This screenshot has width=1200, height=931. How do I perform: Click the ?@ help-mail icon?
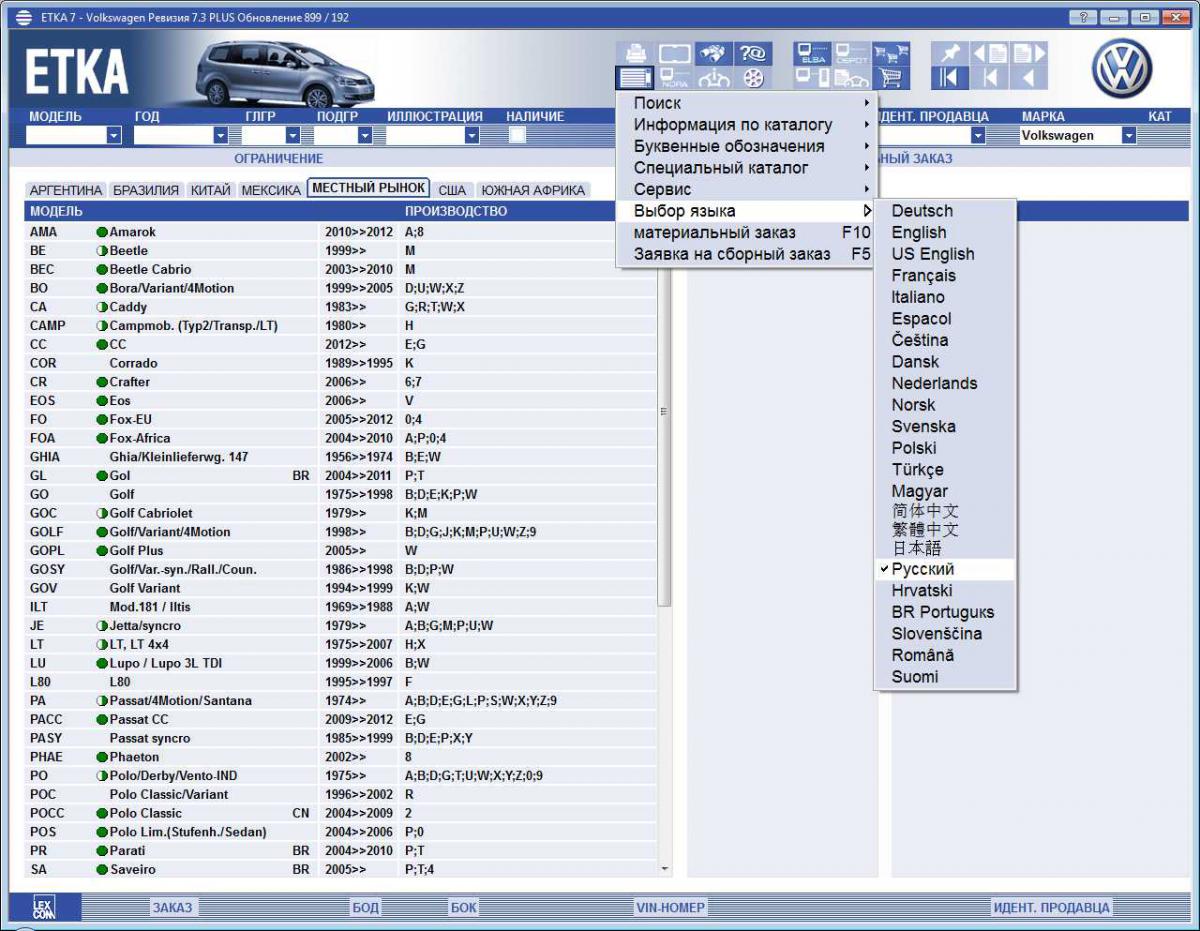tap(752, 54)
